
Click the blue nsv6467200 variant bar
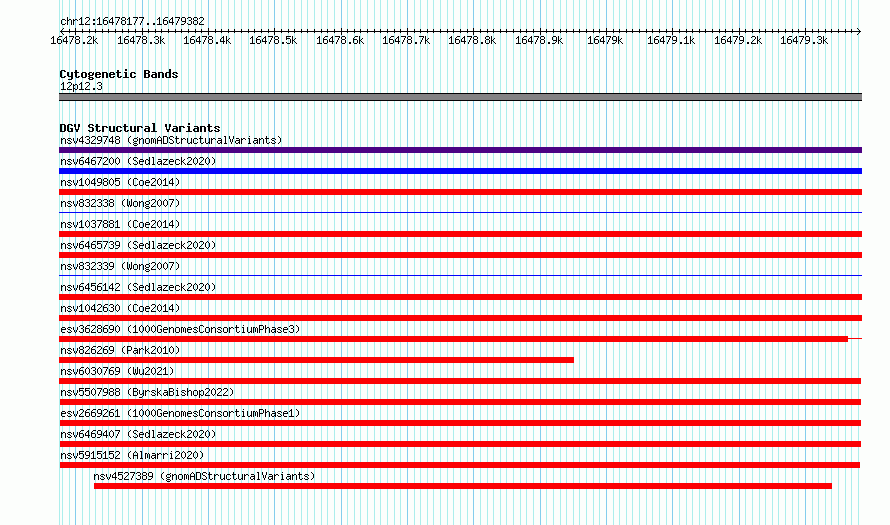(460, 171)
